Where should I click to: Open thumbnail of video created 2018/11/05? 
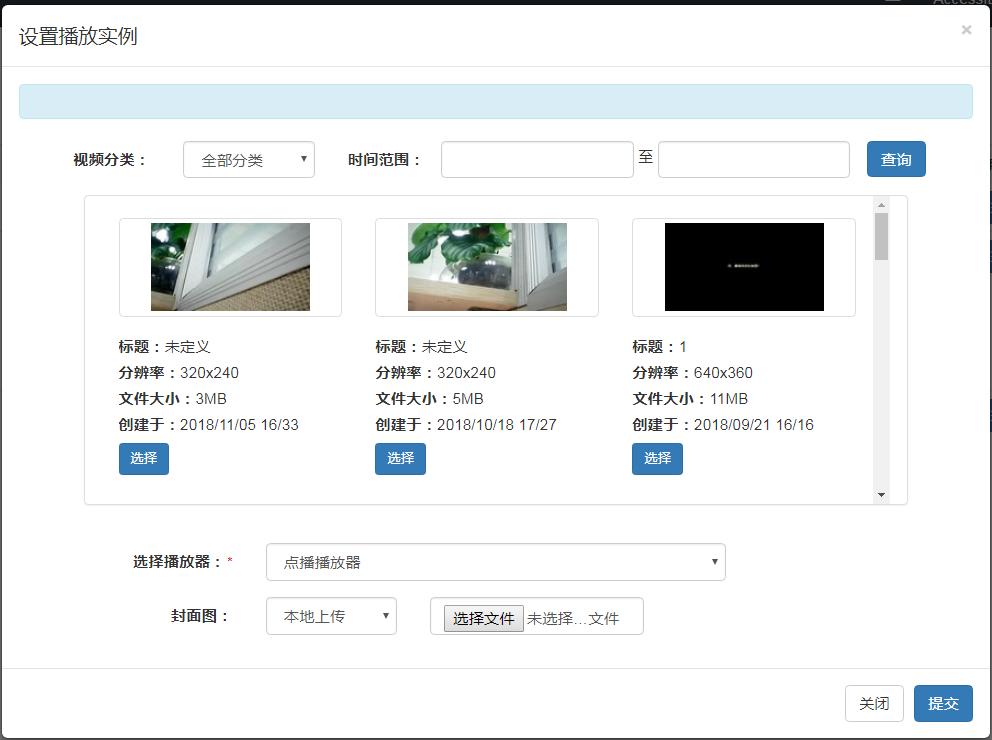[230, 267]
